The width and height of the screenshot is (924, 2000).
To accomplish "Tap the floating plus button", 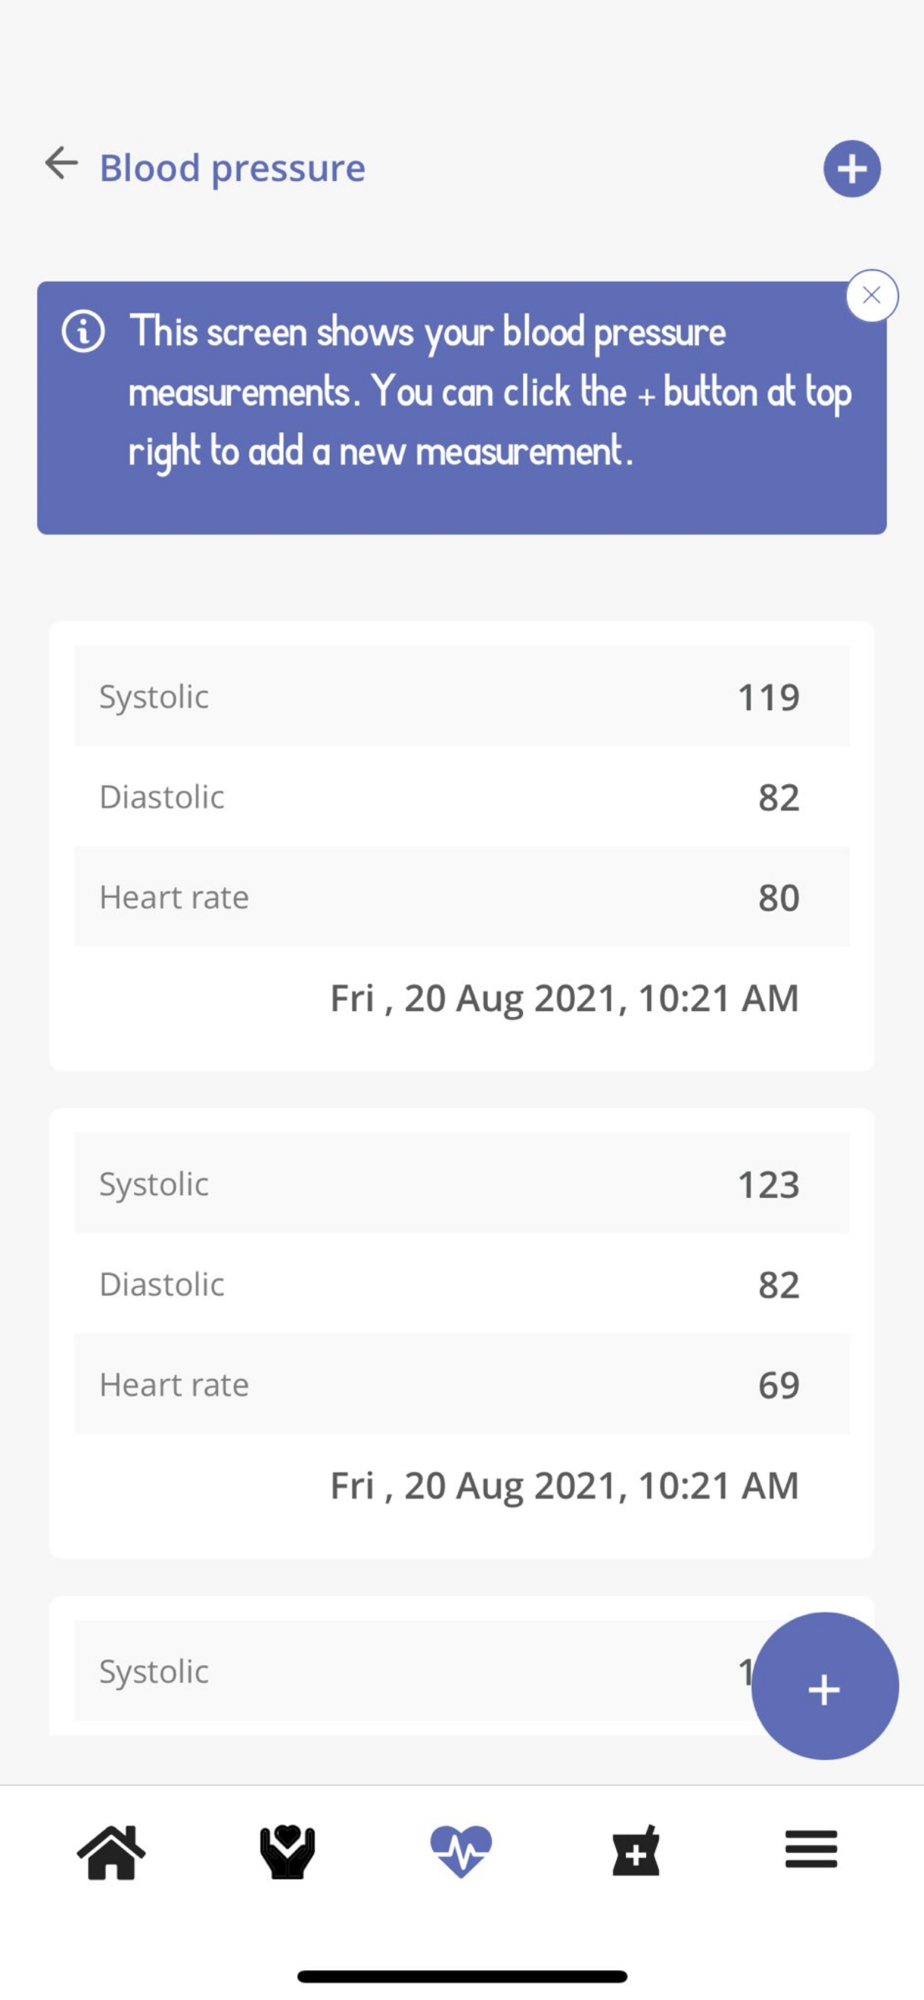I will point(825,1687).
